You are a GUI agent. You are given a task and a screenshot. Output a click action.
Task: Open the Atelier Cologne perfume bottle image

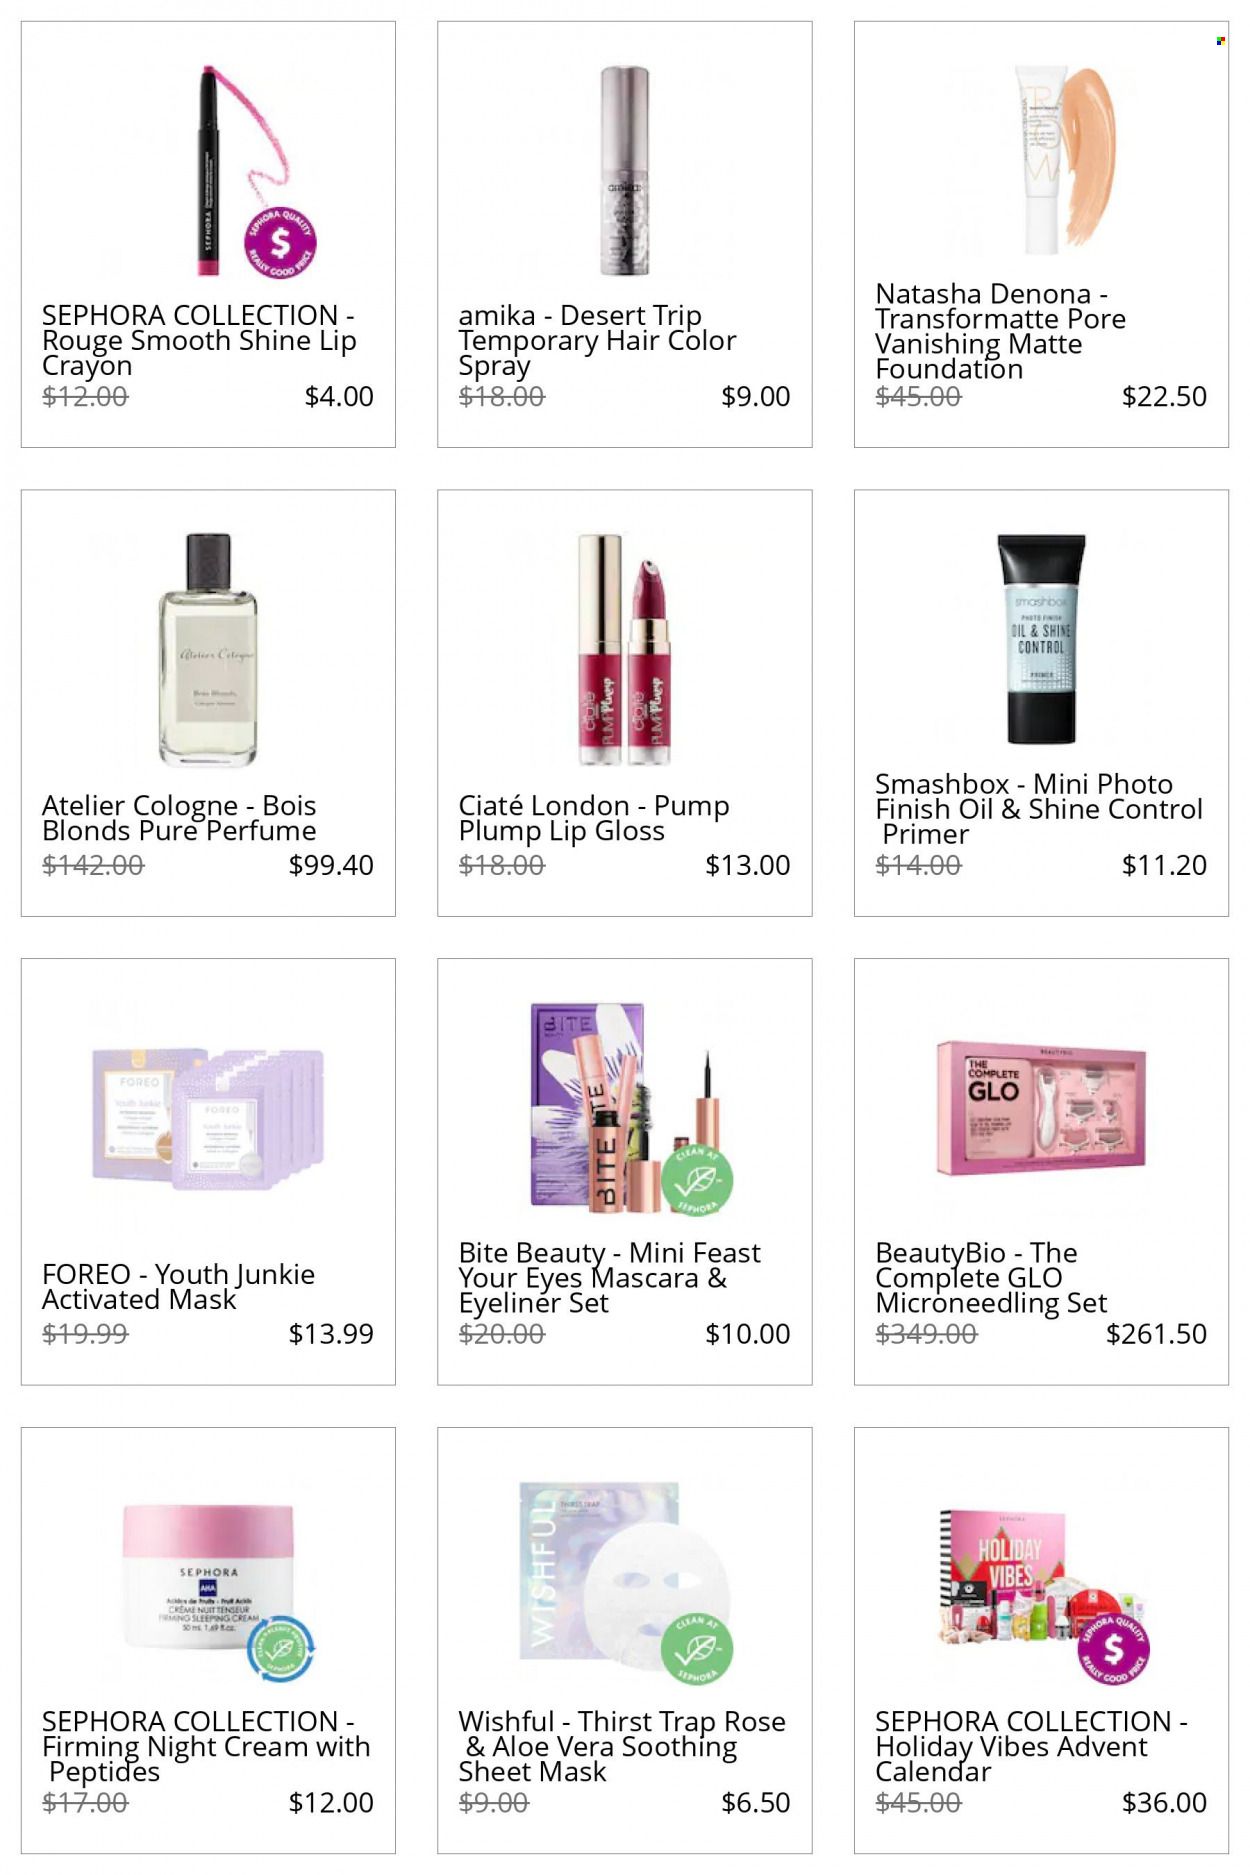pos(208,649)
